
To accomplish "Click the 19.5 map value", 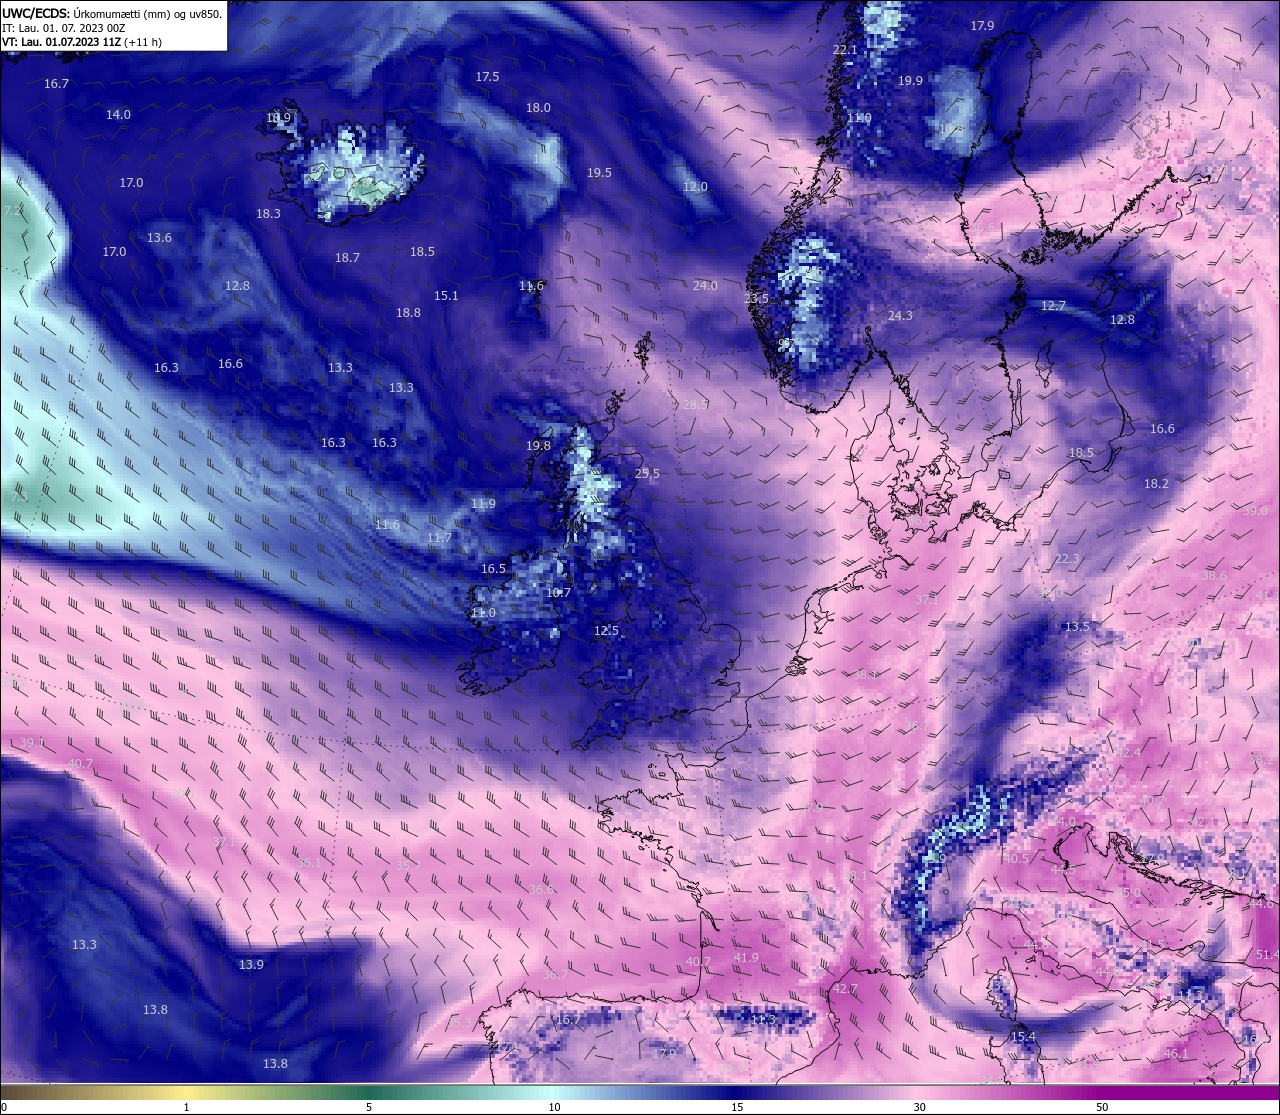I will 599,173.
